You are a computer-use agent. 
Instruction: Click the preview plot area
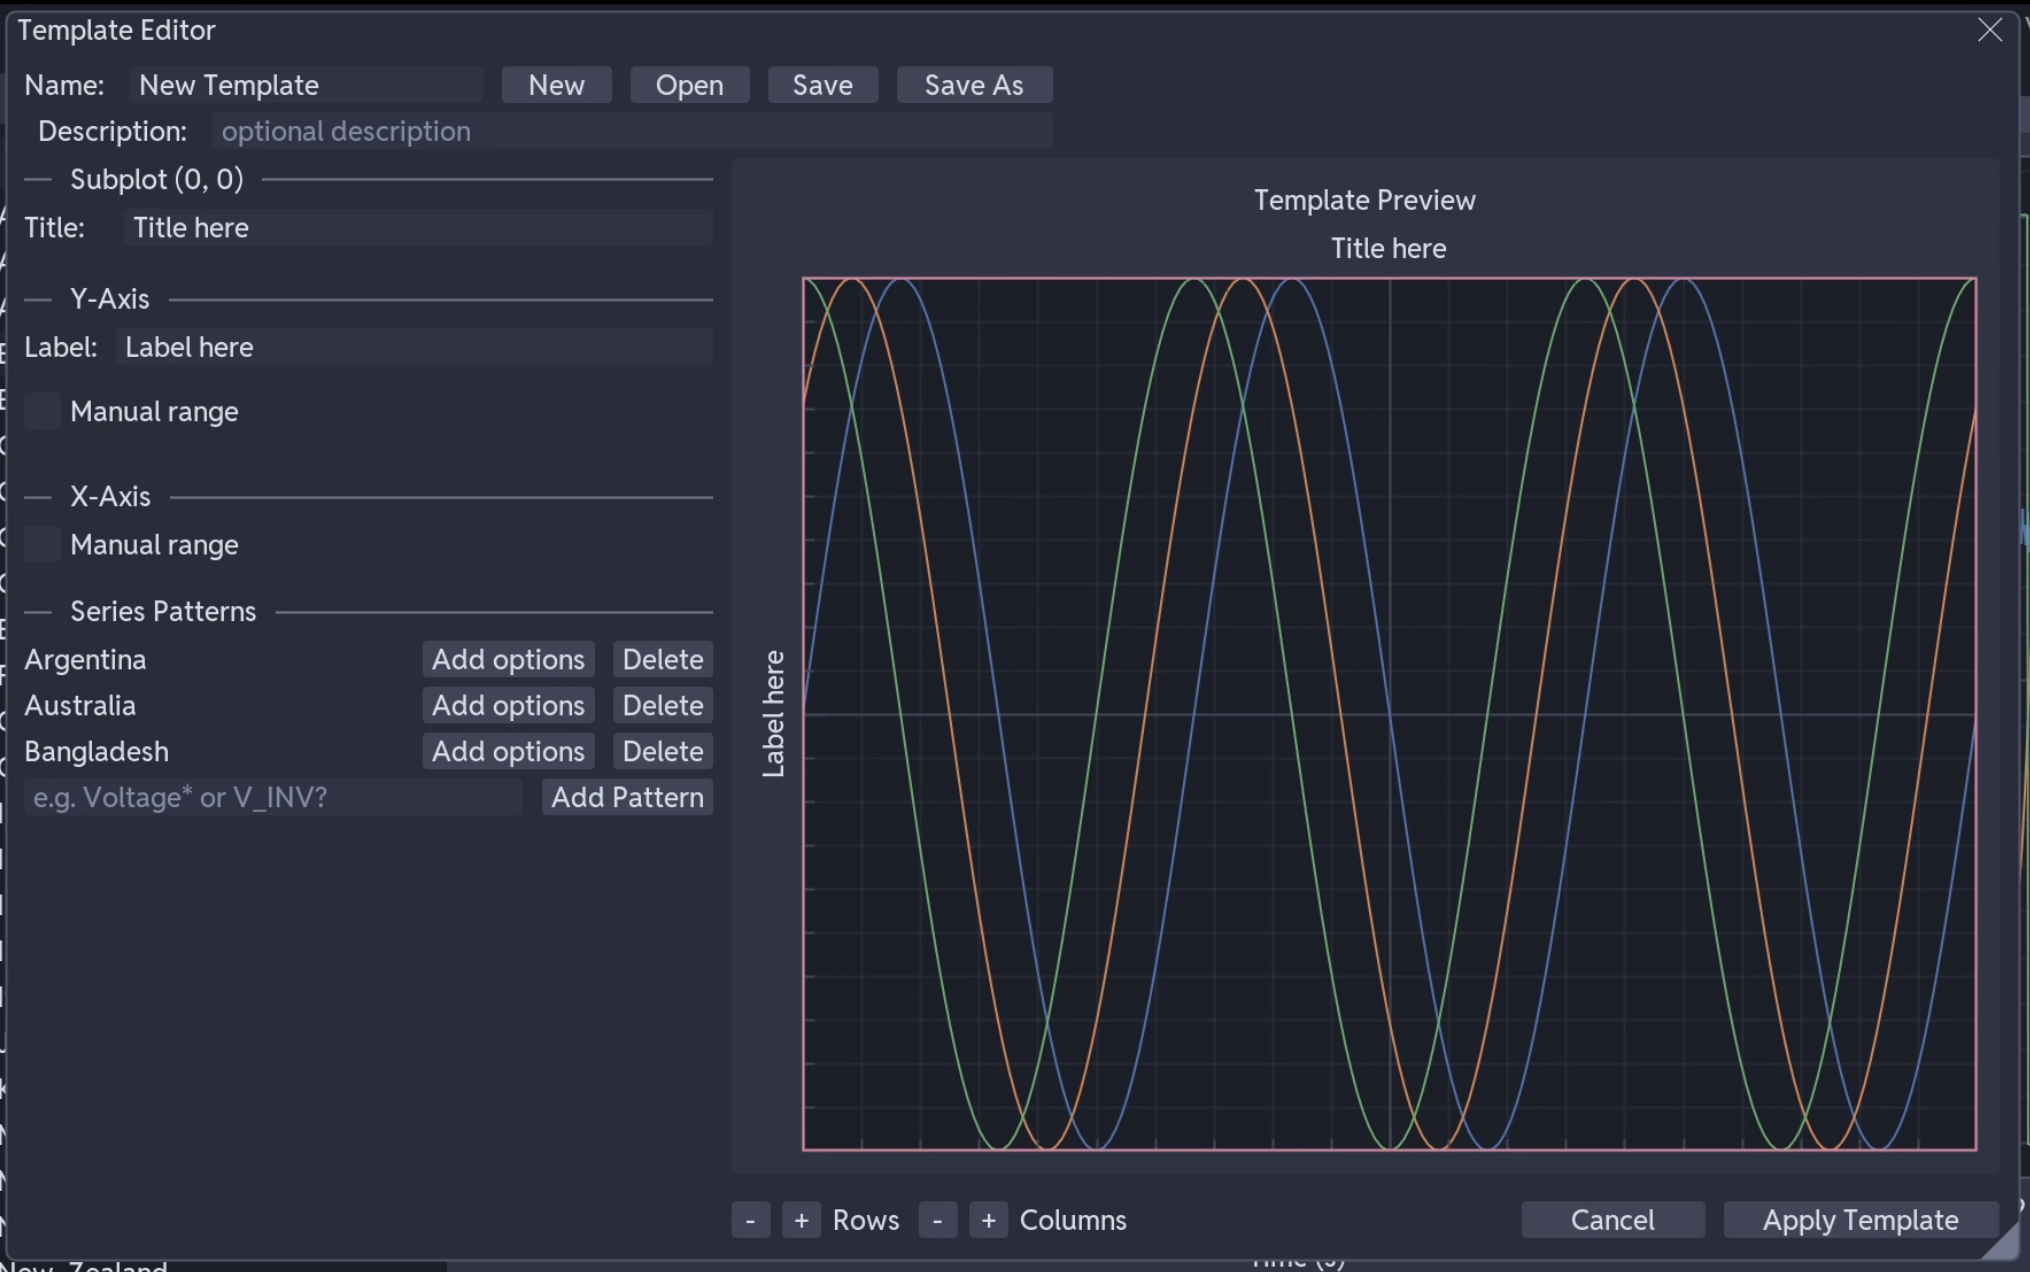(1389, 714)
